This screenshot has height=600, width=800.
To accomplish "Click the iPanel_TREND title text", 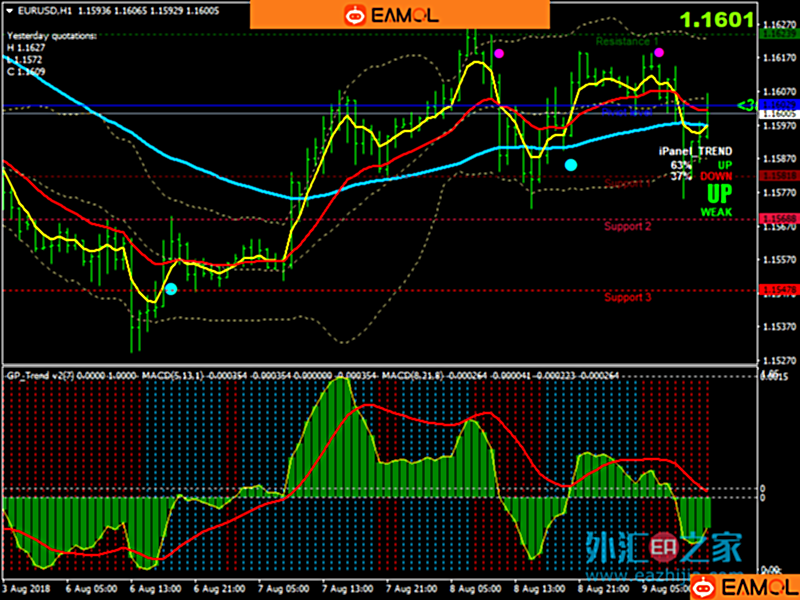I will [695, 151].
